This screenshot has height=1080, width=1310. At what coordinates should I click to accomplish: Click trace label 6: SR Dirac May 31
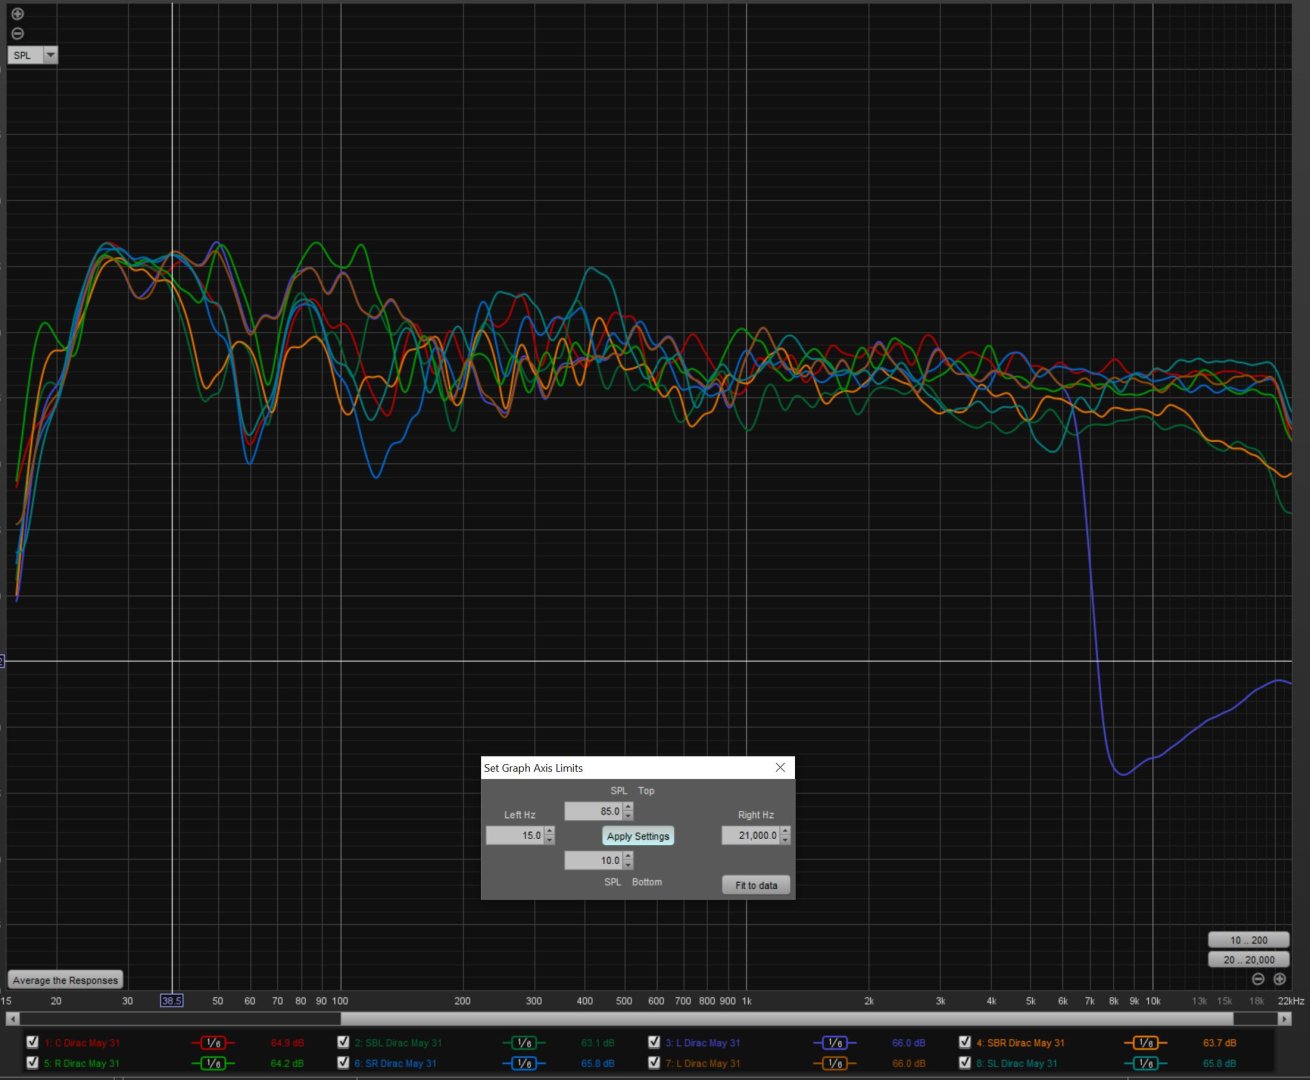(x=395, y=1063)
